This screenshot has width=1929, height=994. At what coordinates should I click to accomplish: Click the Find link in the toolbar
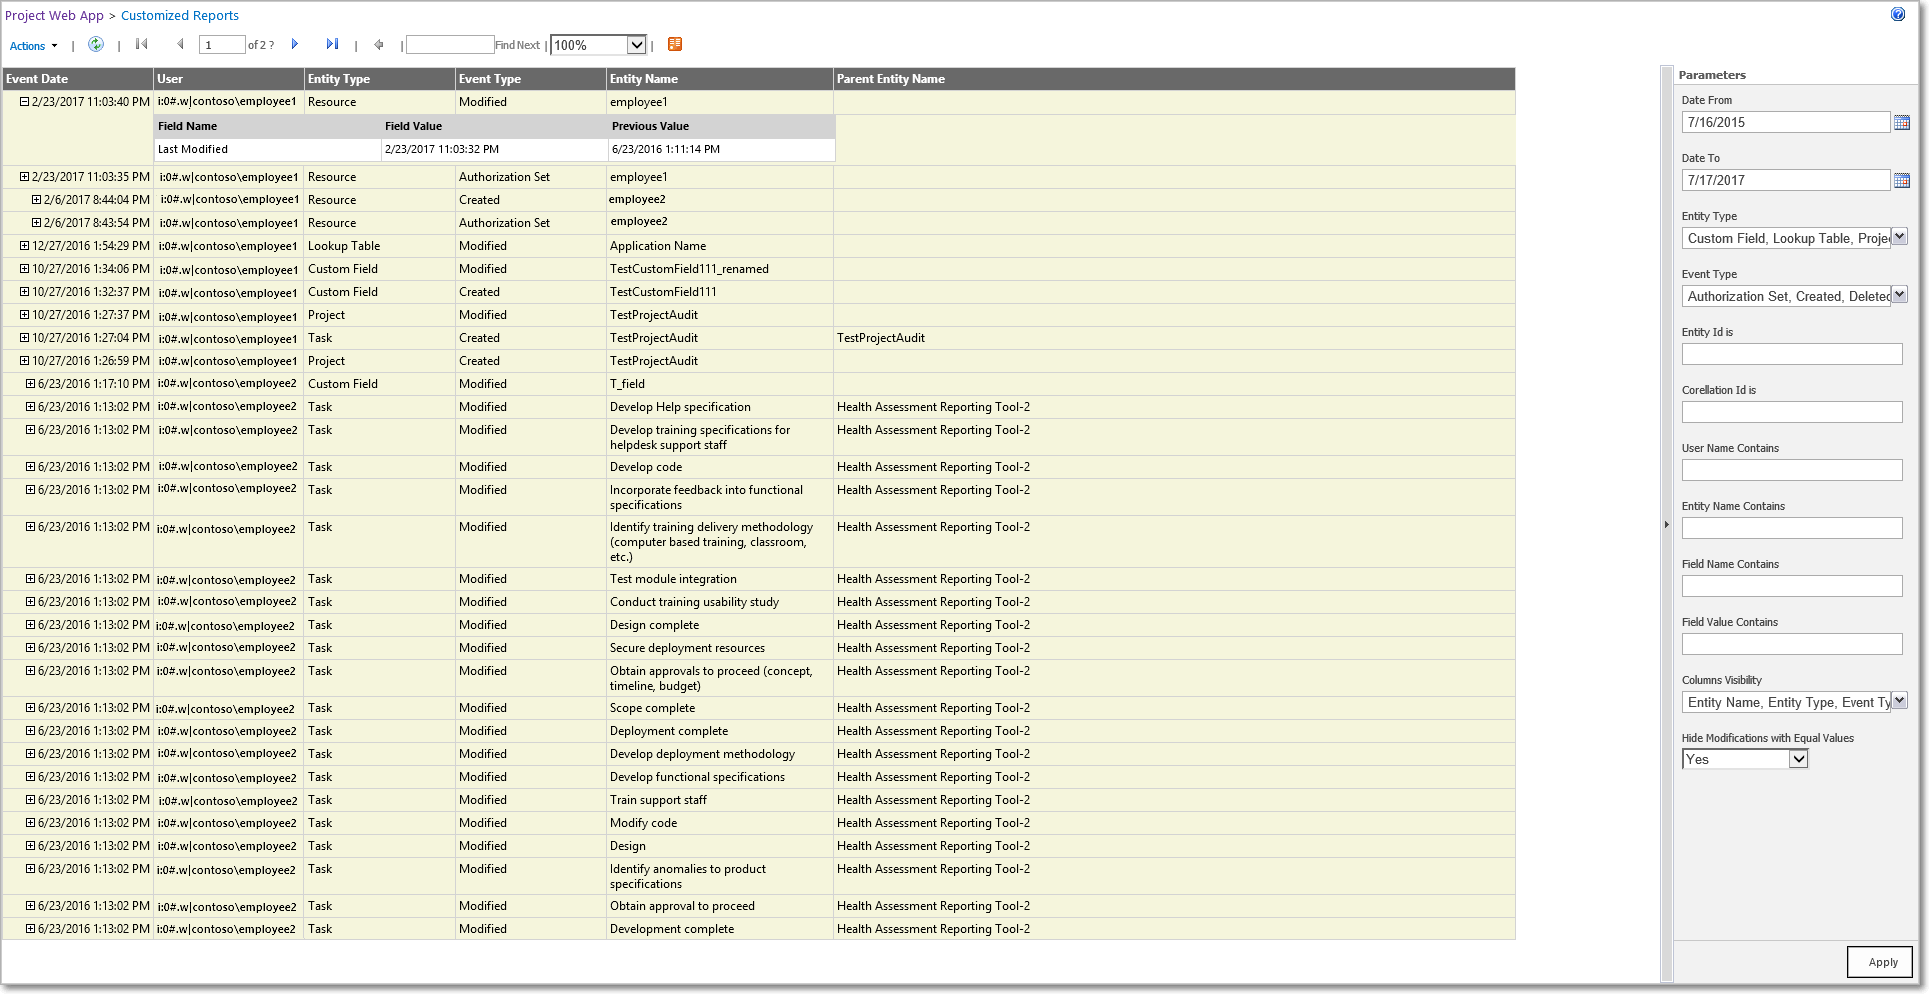pyautogui.click(x=504, y=45)
